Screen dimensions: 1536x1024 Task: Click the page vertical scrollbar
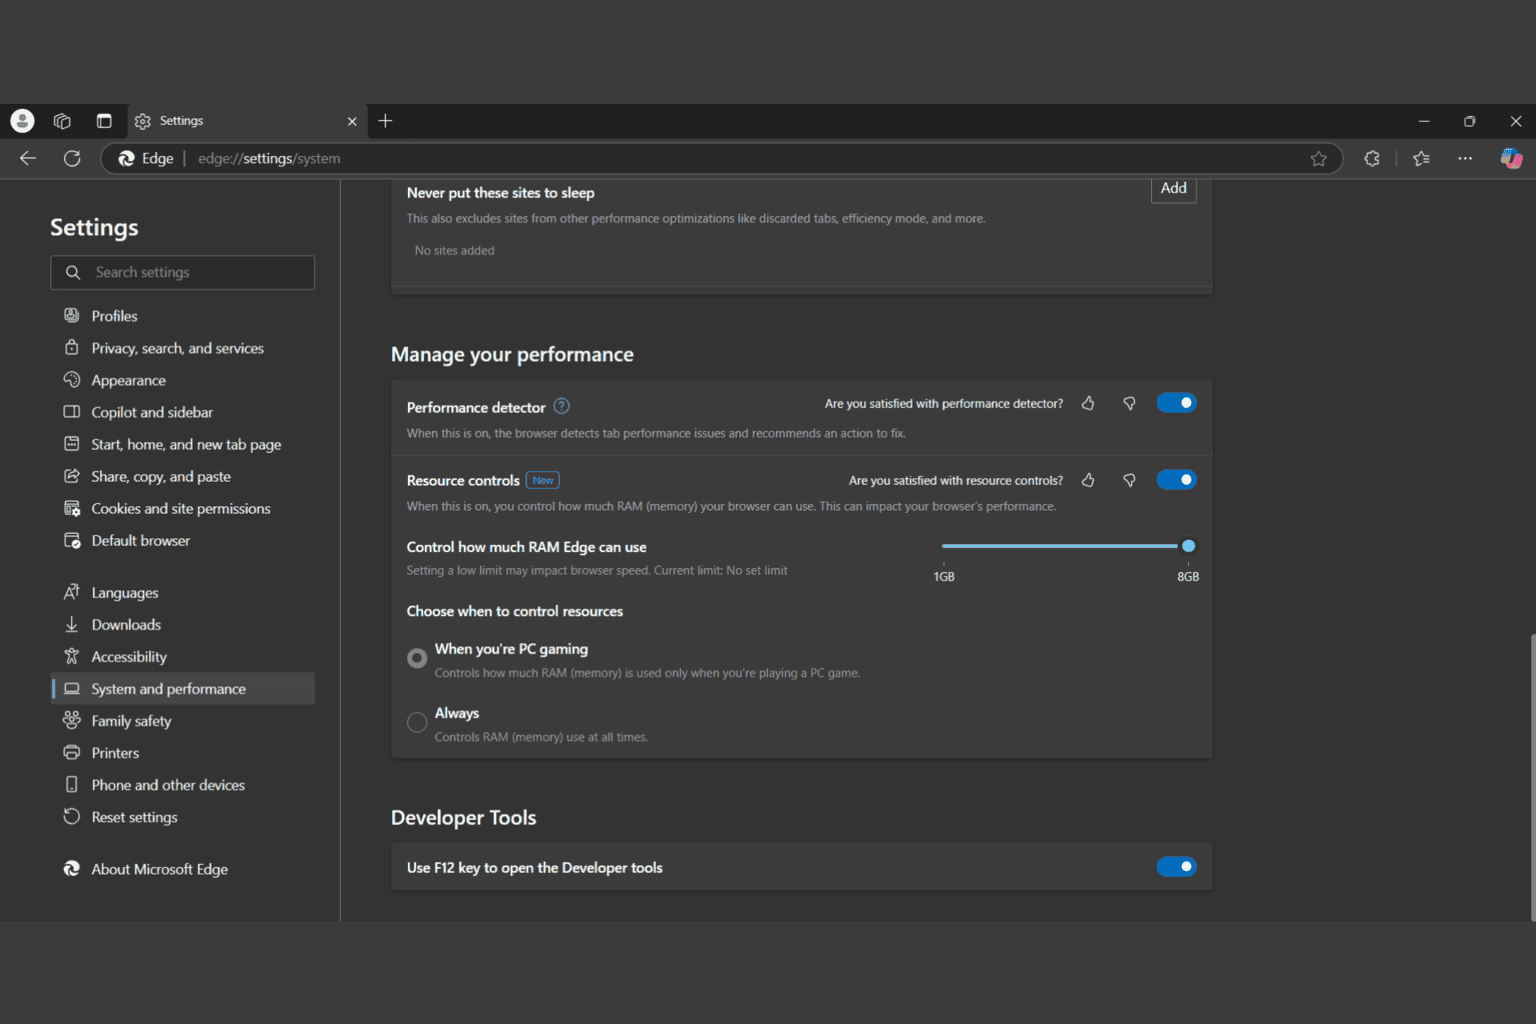[1532, 775]
